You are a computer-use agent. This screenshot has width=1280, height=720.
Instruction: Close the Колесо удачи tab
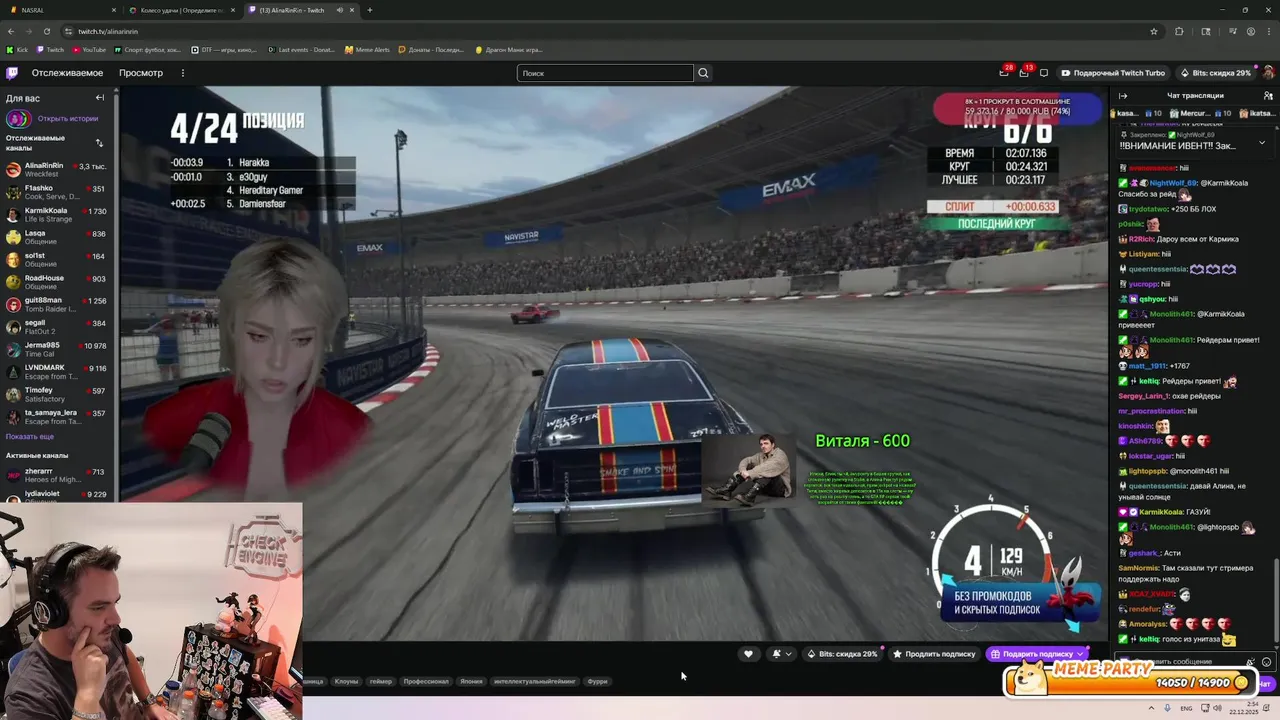coord(232,10)
